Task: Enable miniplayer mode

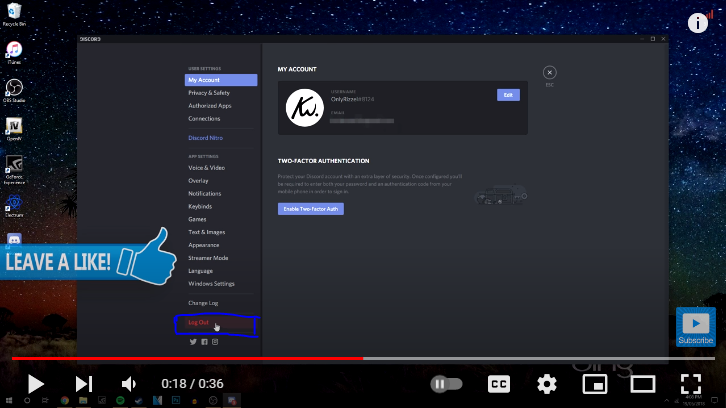Action: [x=595, y=384]
